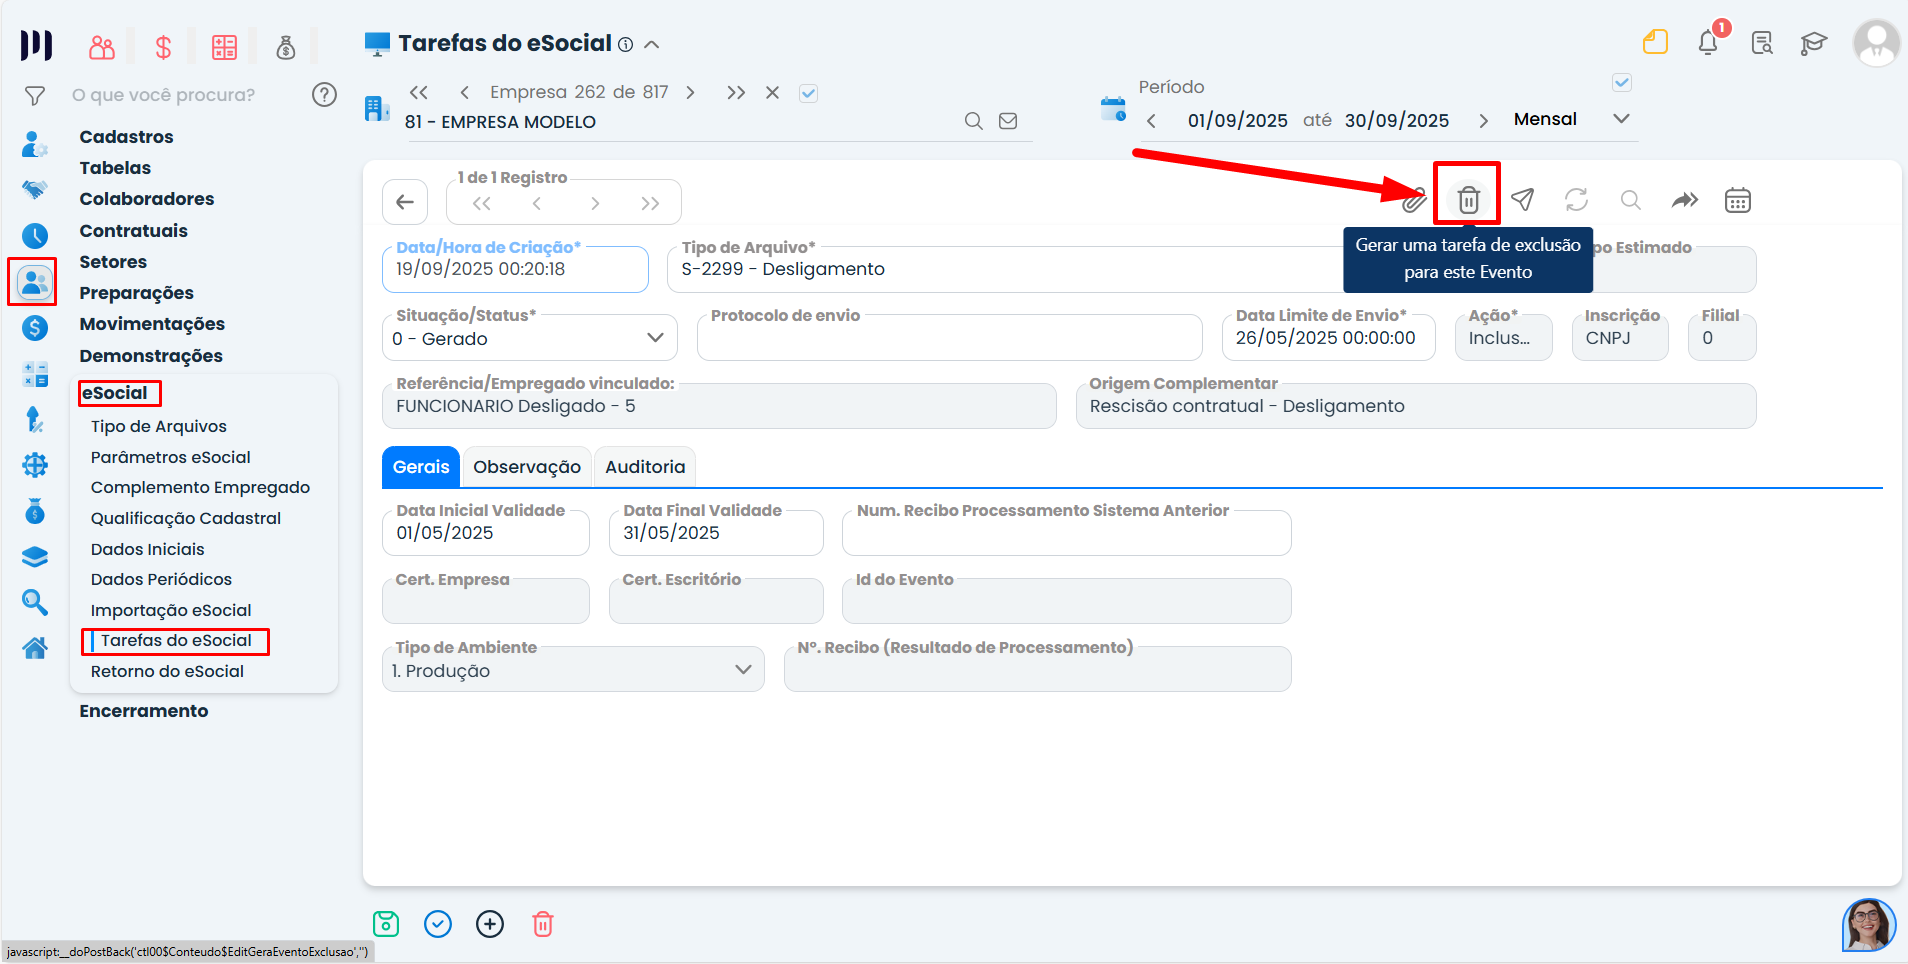This screenshot has height=964, width=1908.
Task: Toggle the checkbox above Período selector
Action: coord(1622,83)
